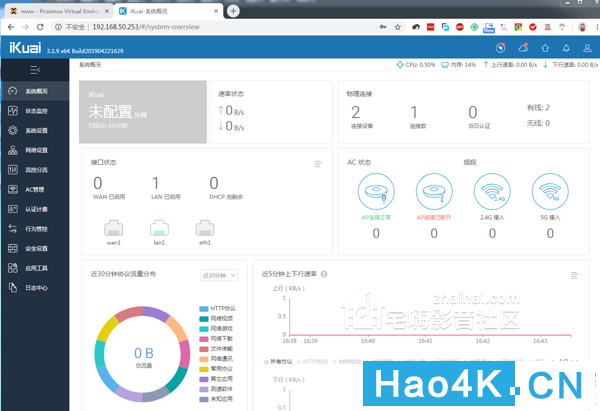
Task: Open the notification bell in header
Action: coord(566,48)
